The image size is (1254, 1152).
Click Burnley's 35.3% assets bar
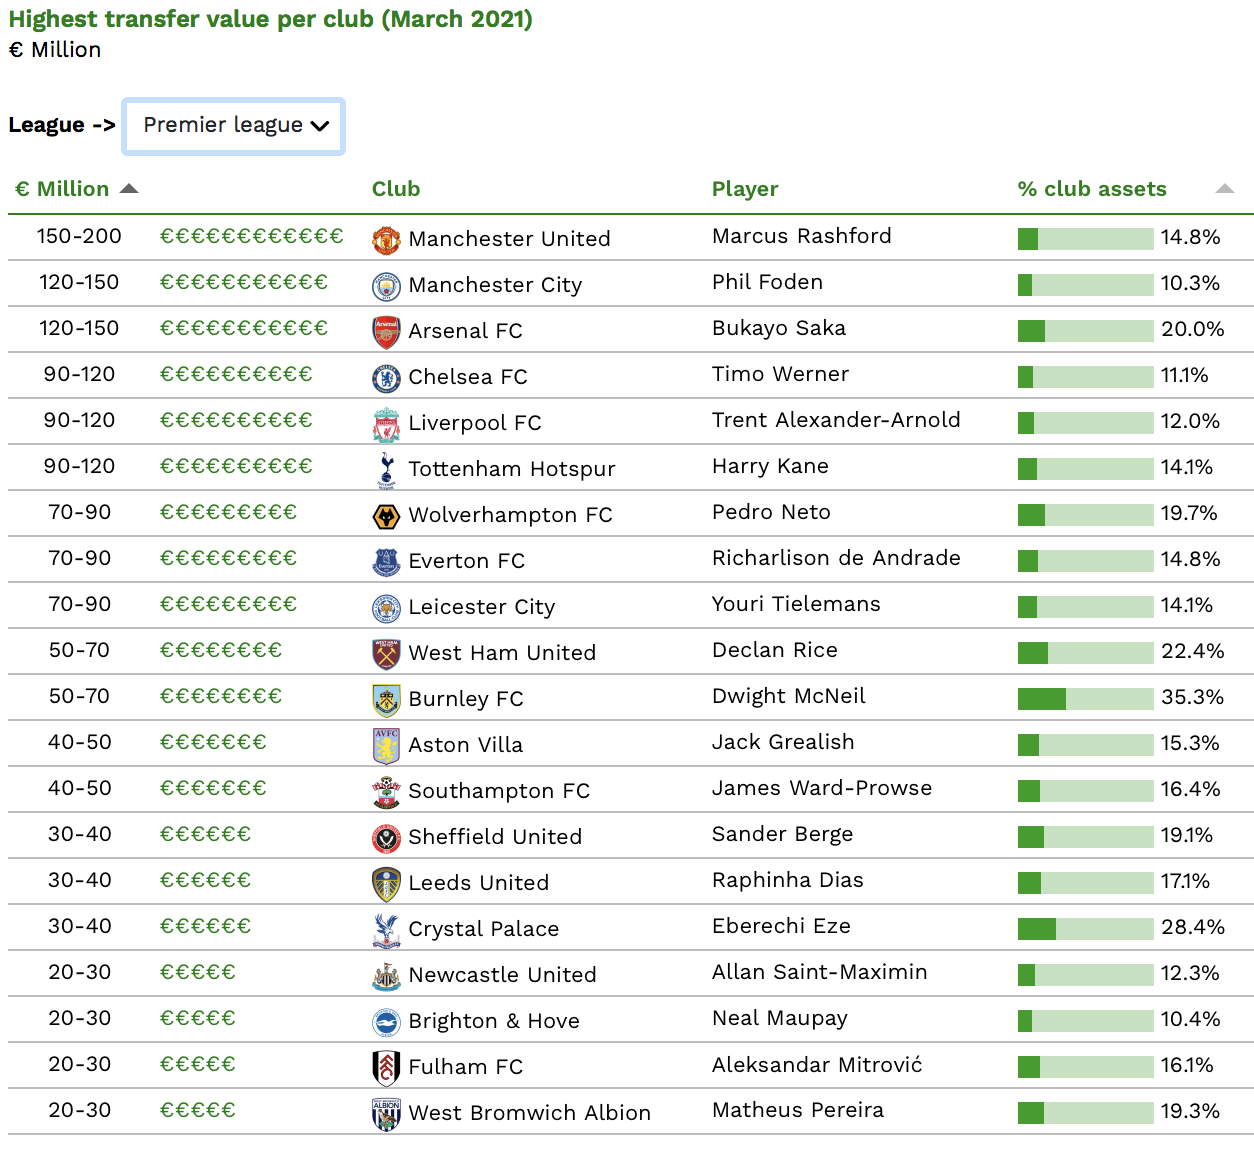point(1085,699)
